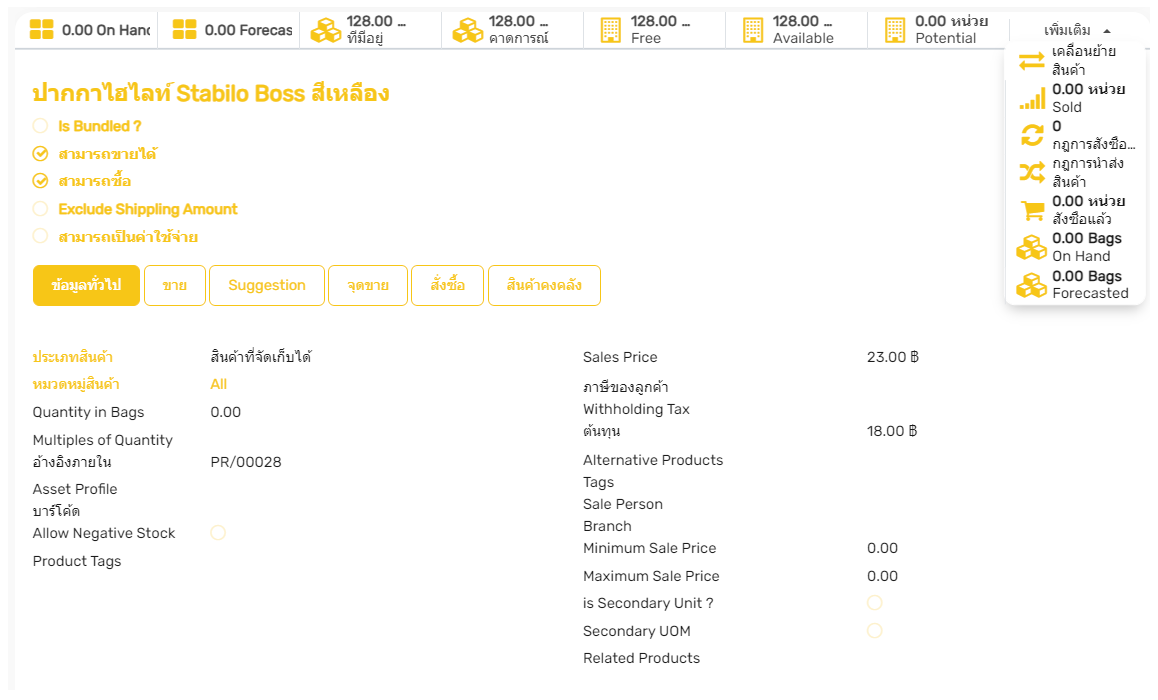Enable Allow Negative Stock checkbox
This screenshot has height=700, width=1158.
pos(218,532)
